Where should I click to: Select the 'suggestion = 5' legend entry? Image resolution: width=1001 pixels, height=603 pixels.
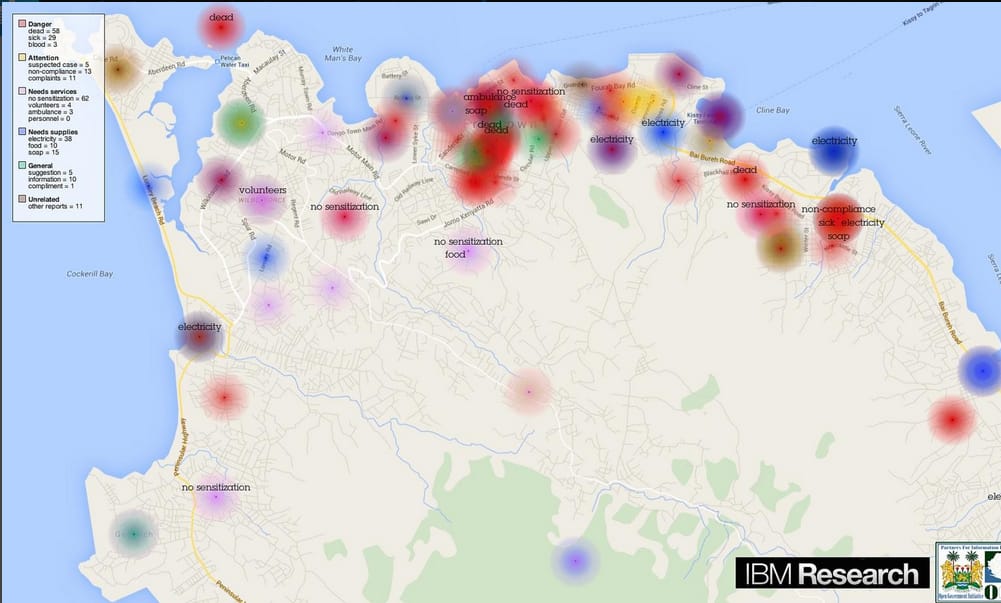[50, 172]
